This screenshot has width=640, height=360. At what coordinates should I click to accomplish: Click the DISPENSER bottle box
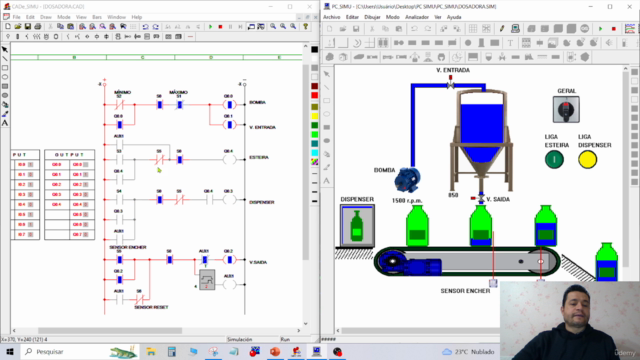pos(357,226)
